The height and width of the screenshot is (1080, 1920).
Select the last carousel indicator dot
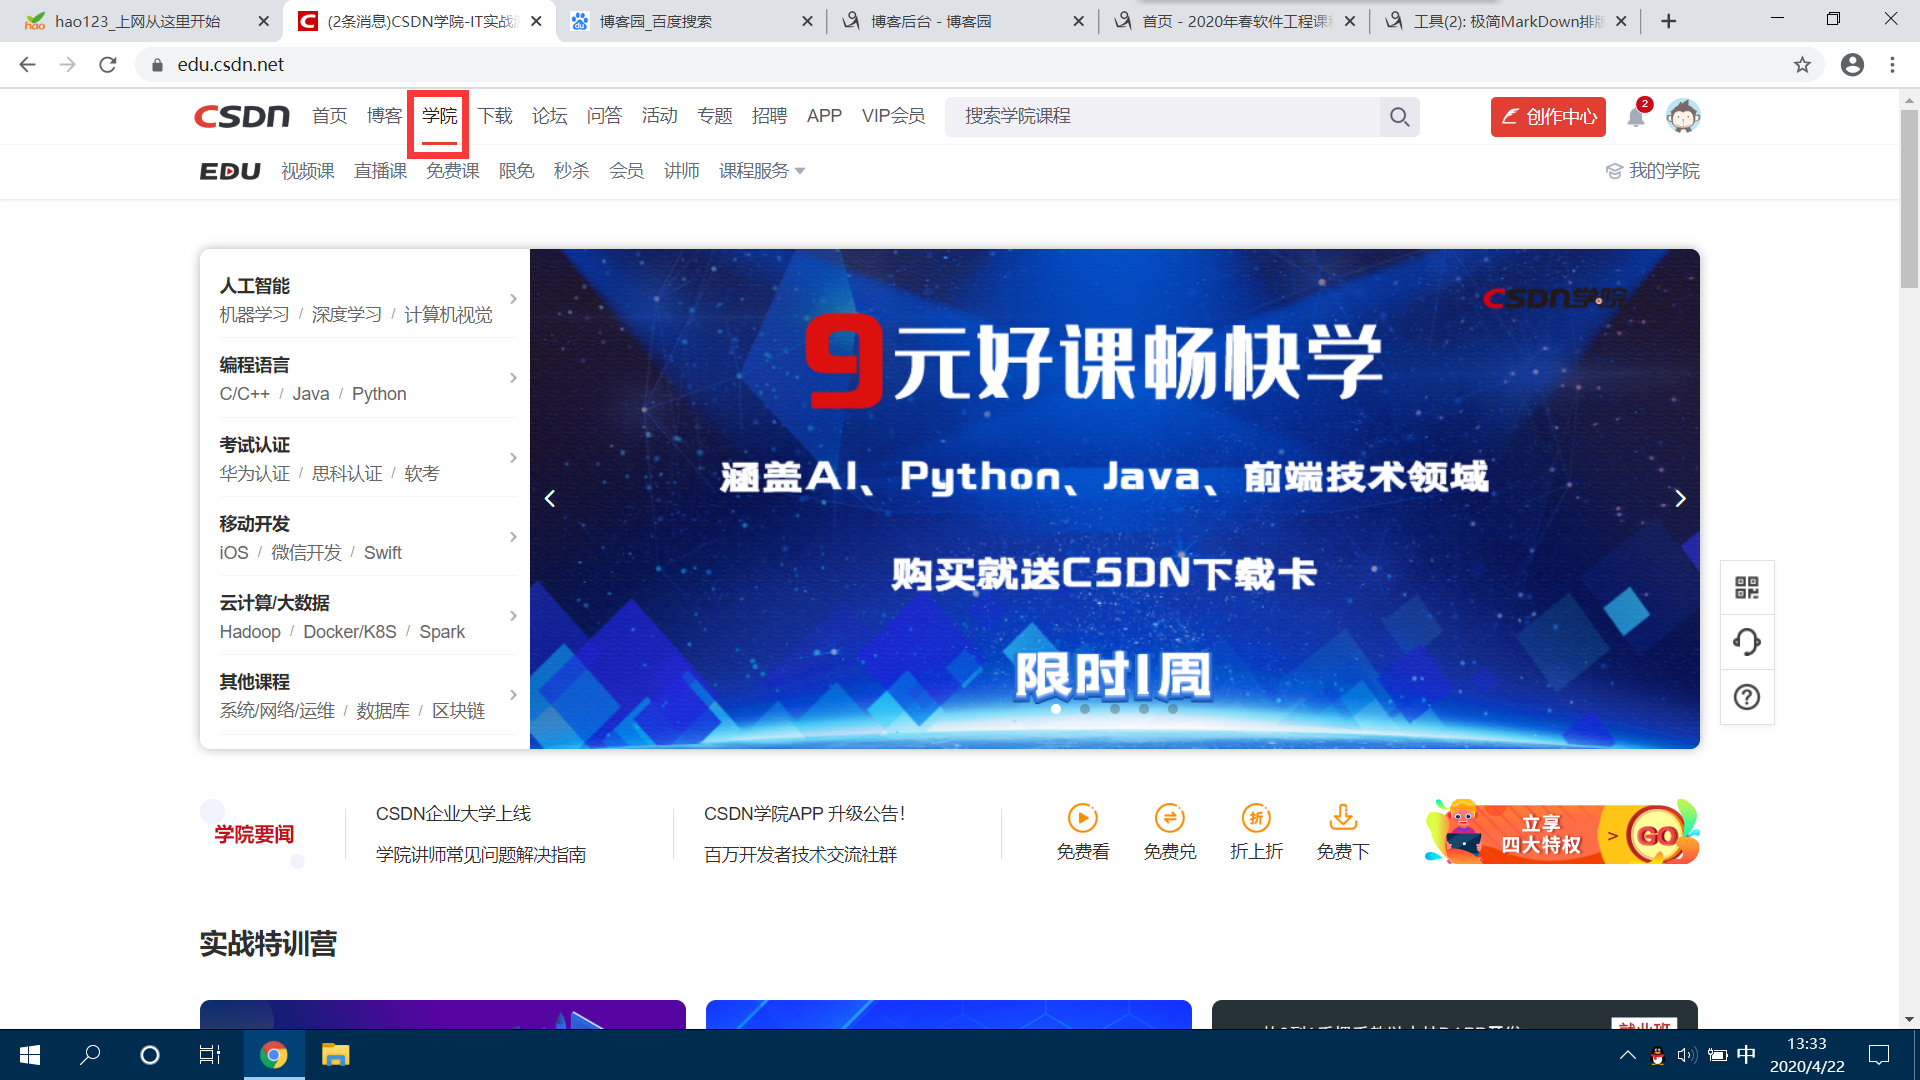tap(1173, 709)
